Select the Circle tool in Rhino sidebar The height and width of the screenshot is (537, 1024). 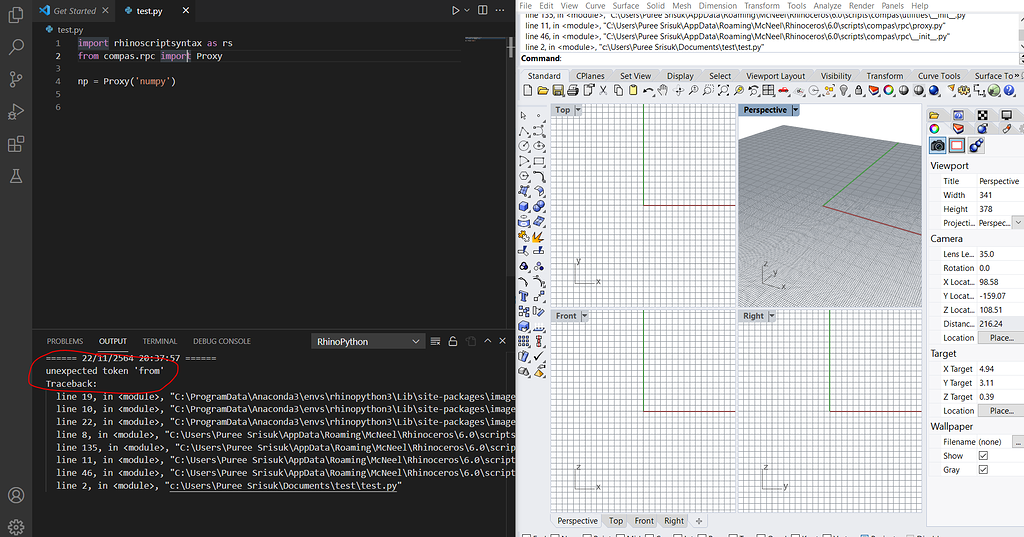pos(524,146)
